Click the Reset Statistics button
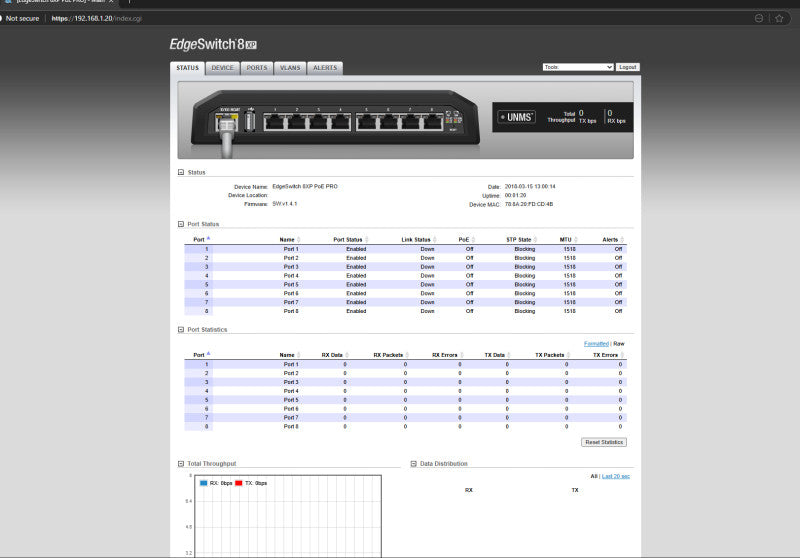Image resolution: width=800 pixels, height=558 pixels. coord(604,442)
